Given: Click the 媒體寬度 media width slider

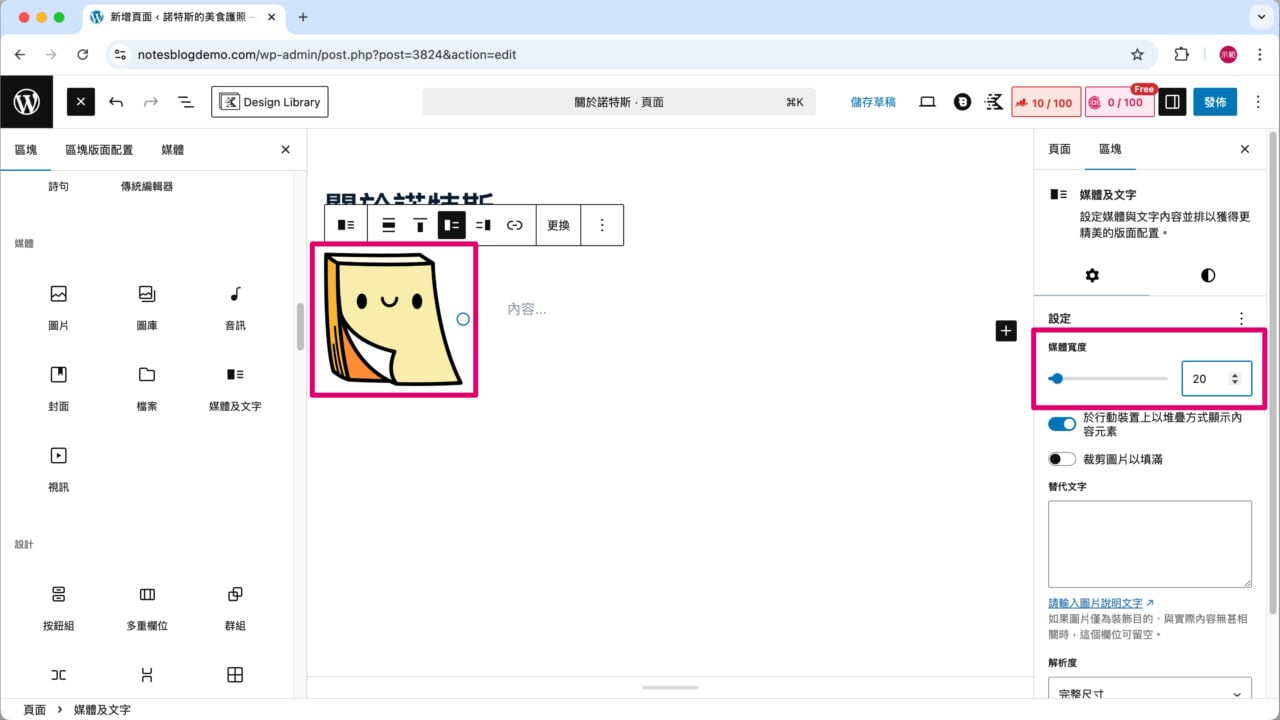Looking at the screenshot, I should coord(1108,379).
